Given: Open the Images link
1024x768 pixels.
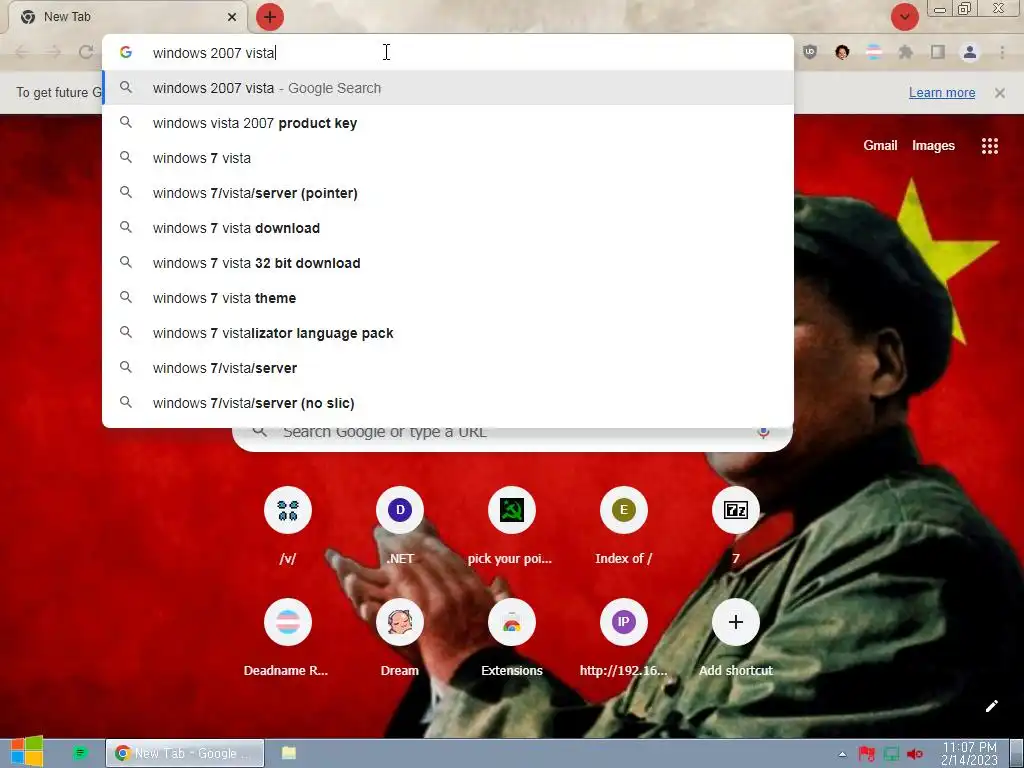Looking at the screenshot, I should coord(933,146).
